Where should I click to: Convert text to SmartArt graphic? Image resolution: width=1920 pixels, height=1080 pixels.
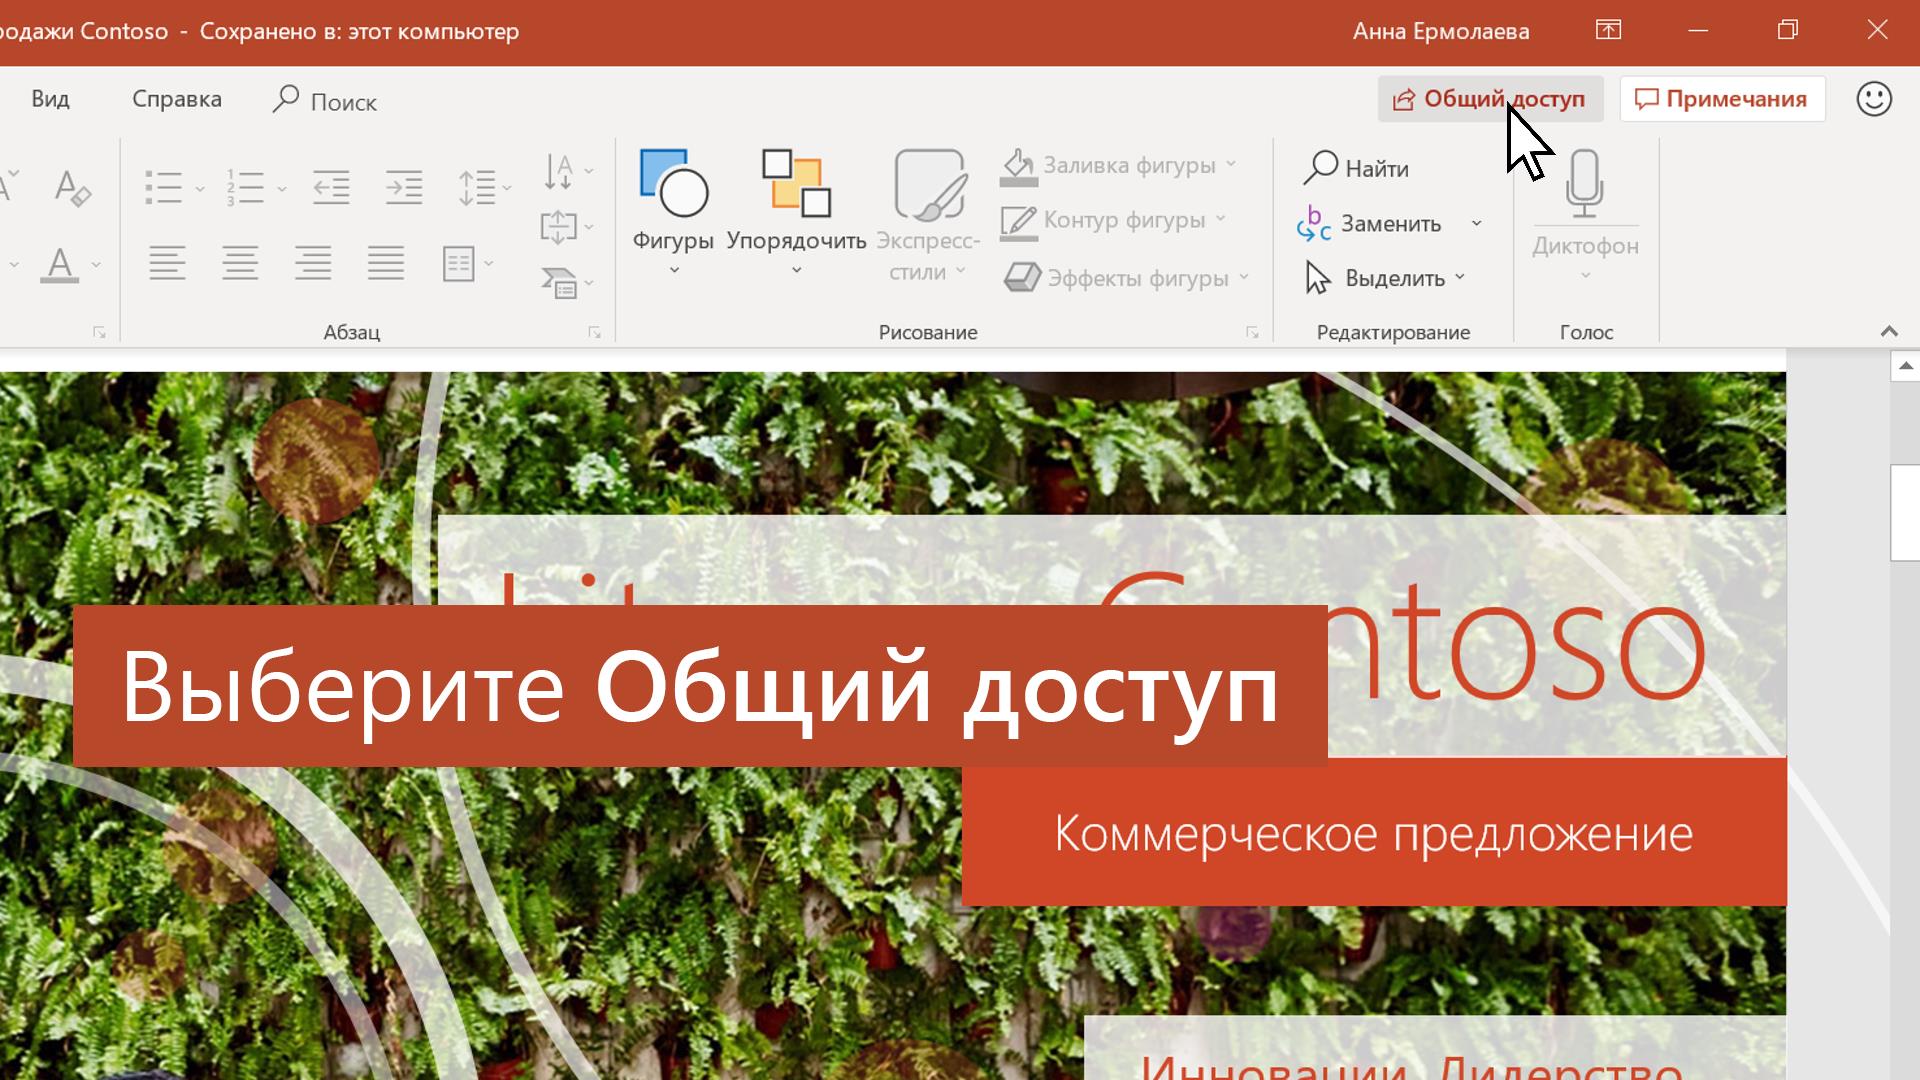click(567, 283)
